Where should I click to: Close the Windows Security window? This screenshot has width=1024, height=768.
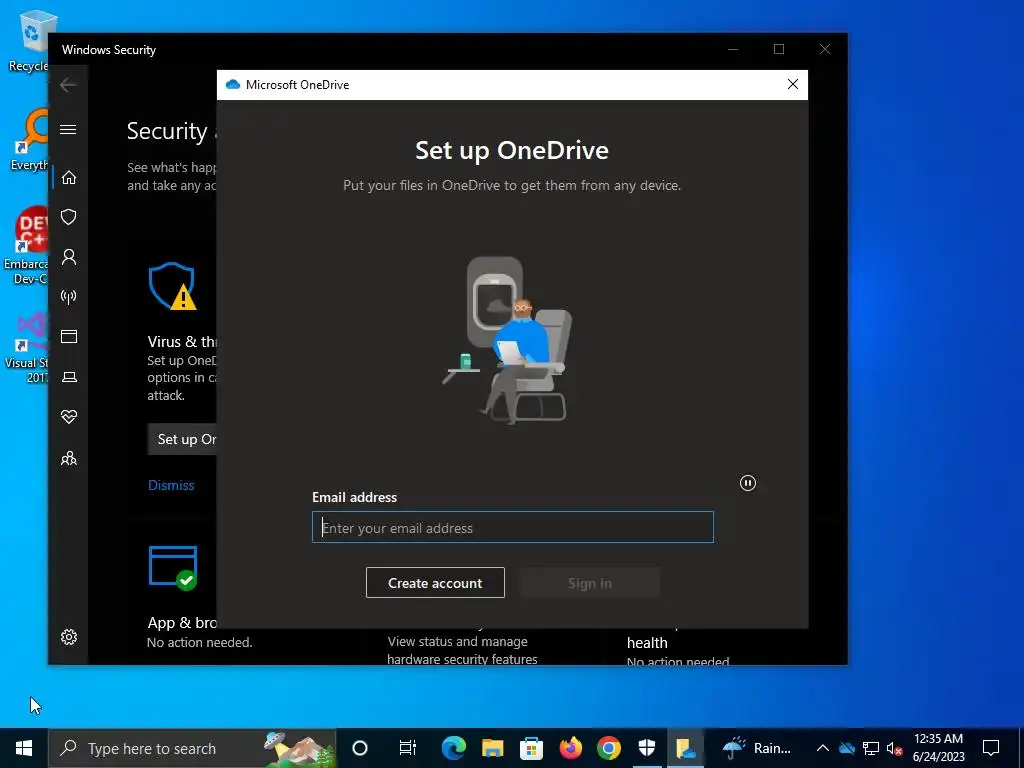click(825, 50)
